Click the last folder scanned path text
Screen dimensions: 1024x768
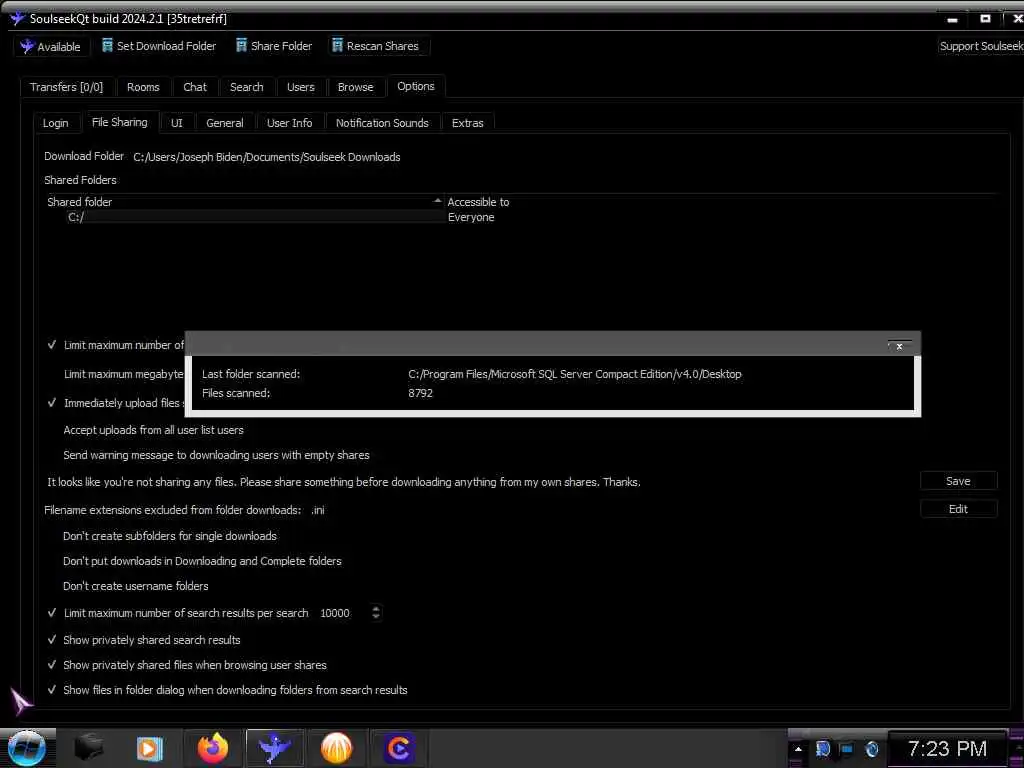point(575,374)
